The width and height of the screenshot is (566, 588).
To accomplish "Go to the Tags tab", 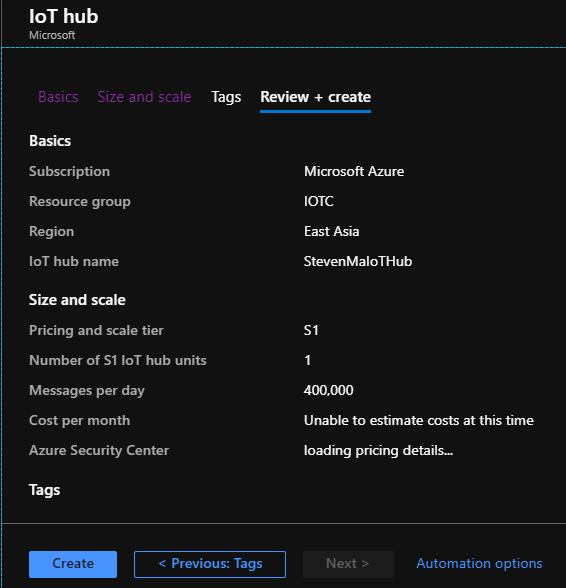I will [x=226, y=97].
